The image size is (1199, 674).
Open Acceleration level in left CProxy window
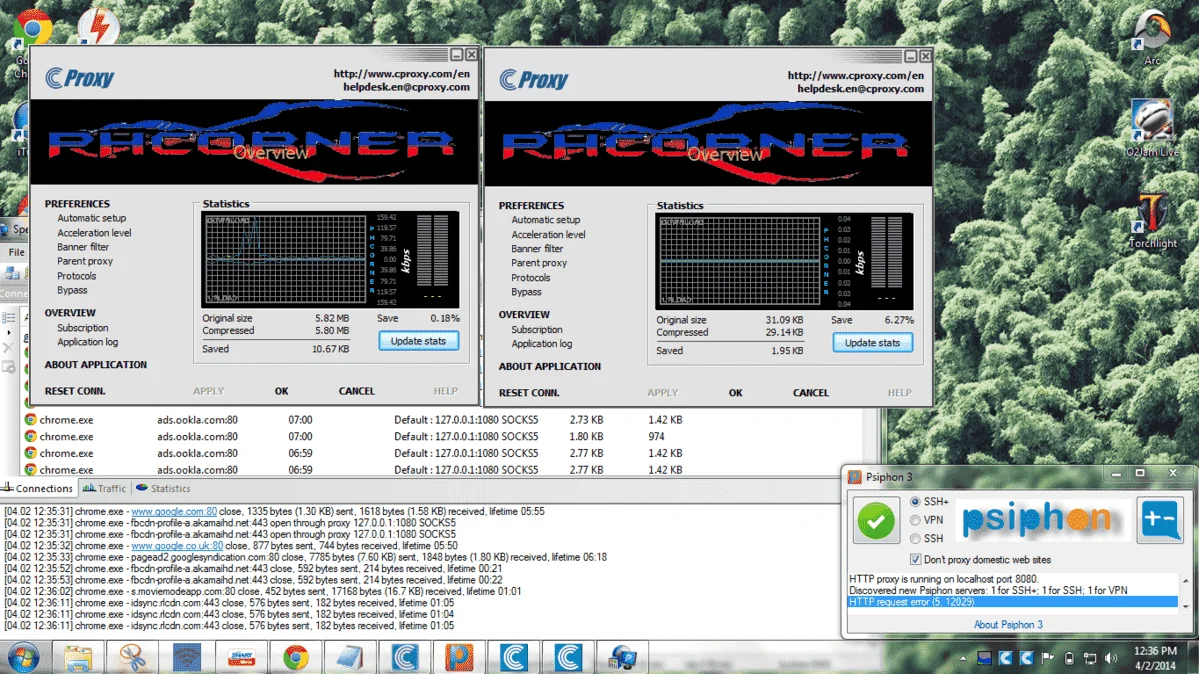(94, 233)
